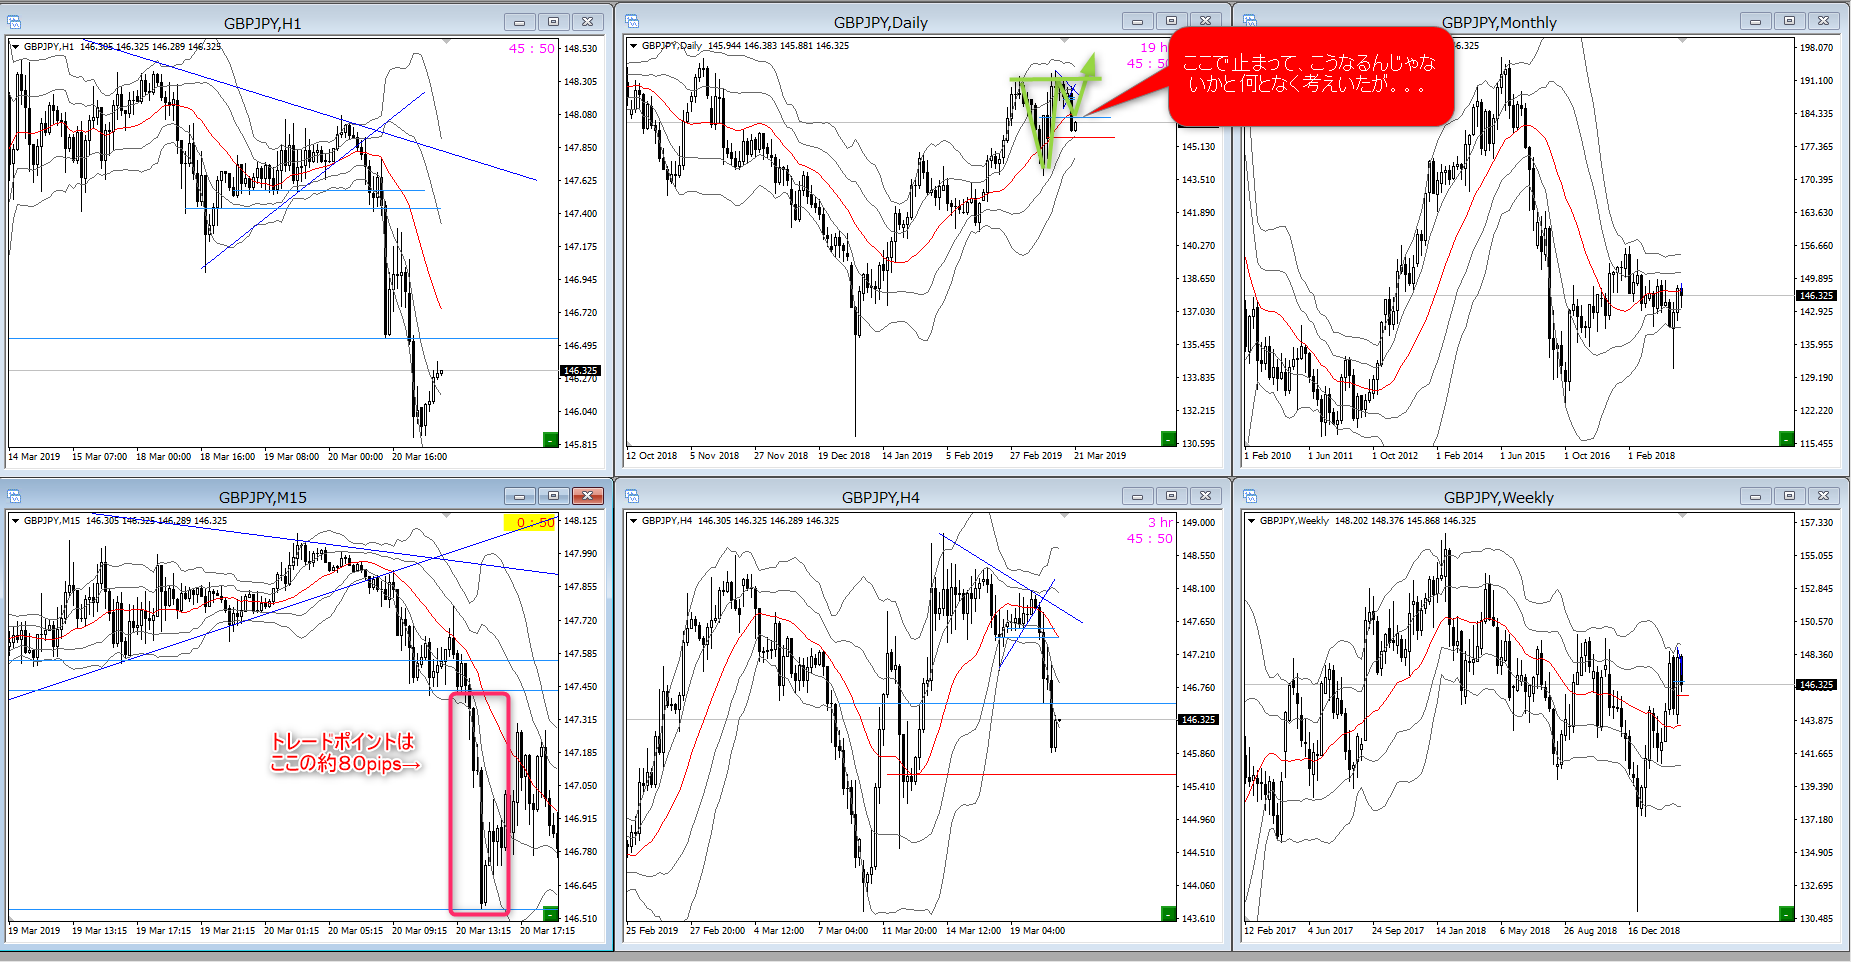This screenshot has width=1852, height=963.
Task: Maximize the GBPJPY,Daily chart window
Action: pyautogui.click(x=1171, y=21)
